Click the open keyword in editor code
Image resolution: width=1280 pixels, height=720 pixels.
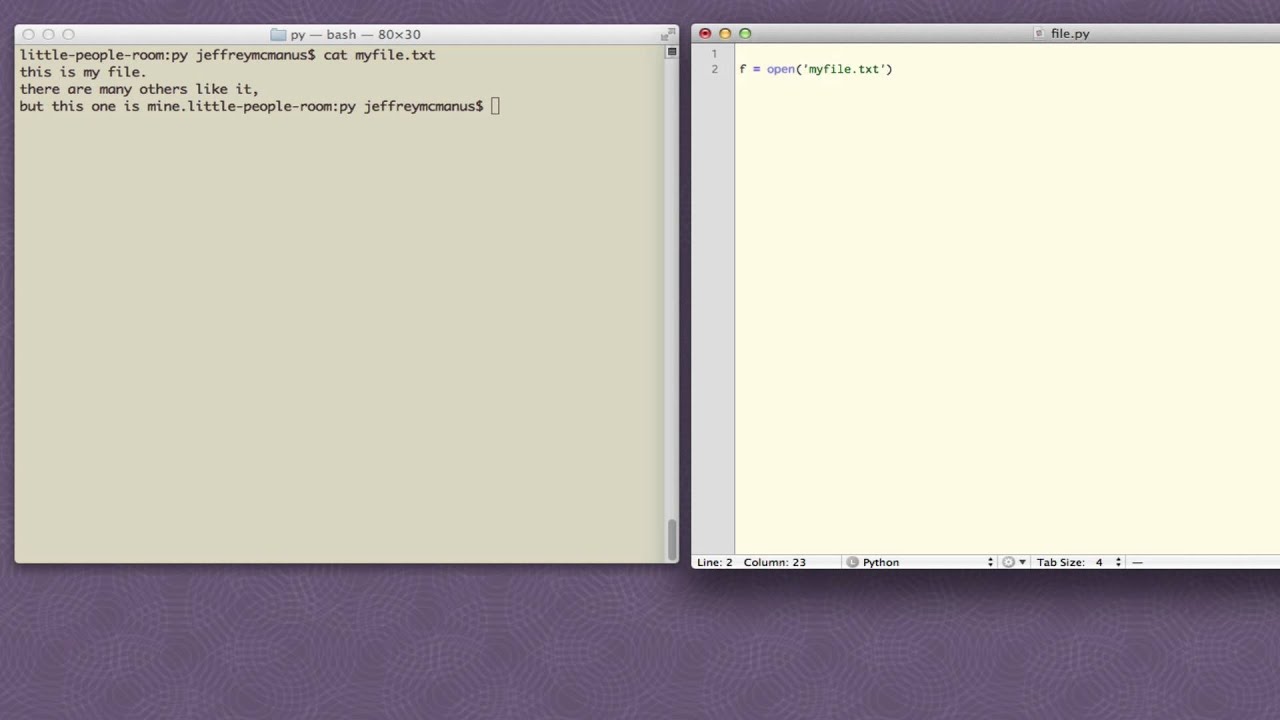point(780,69)
